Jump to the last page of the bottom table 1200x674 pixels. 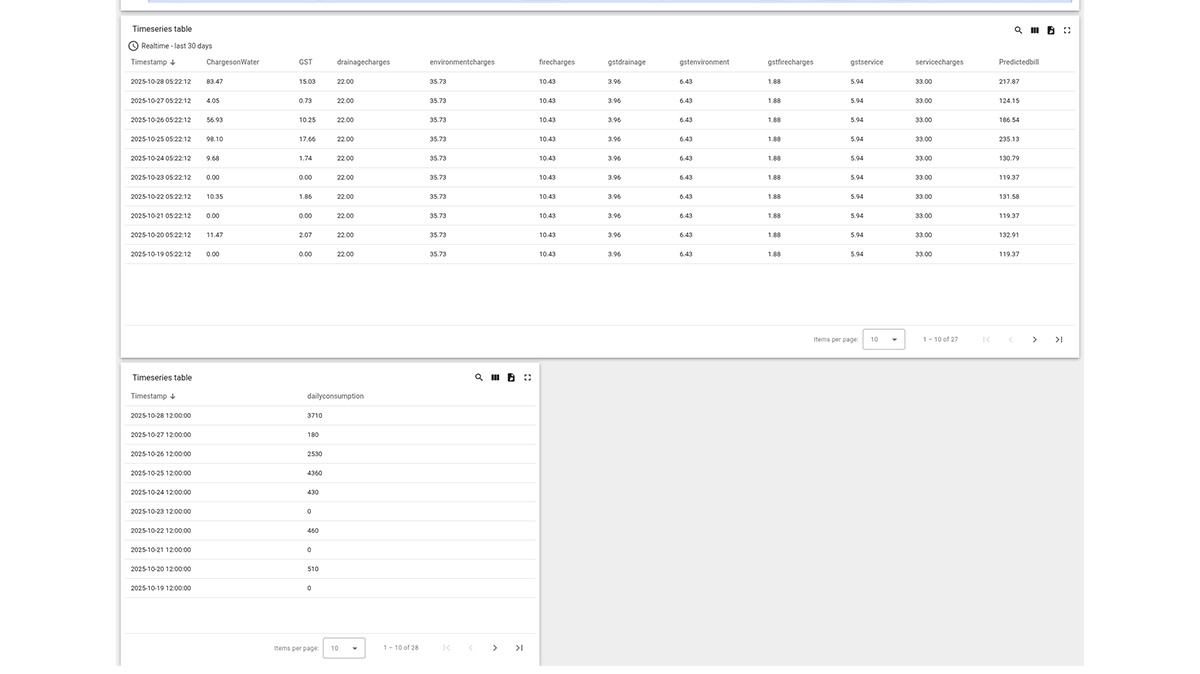[x=518, y=646]
